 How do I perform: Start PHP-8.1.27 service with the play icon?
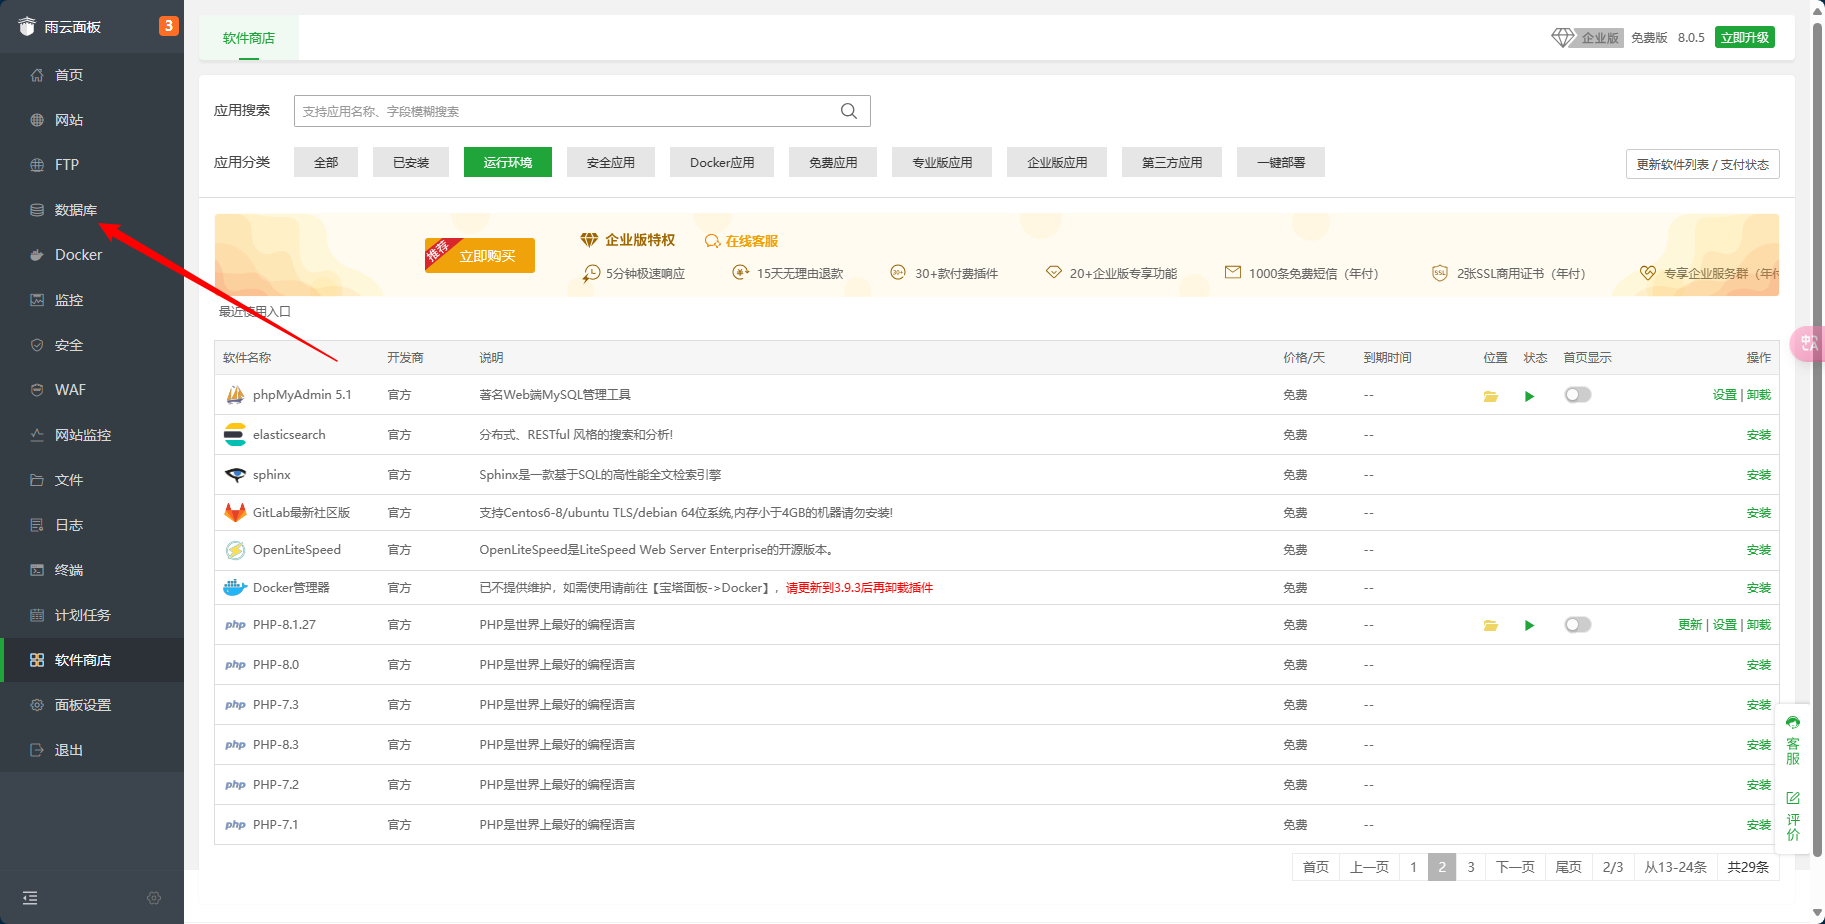[1529, 624]
